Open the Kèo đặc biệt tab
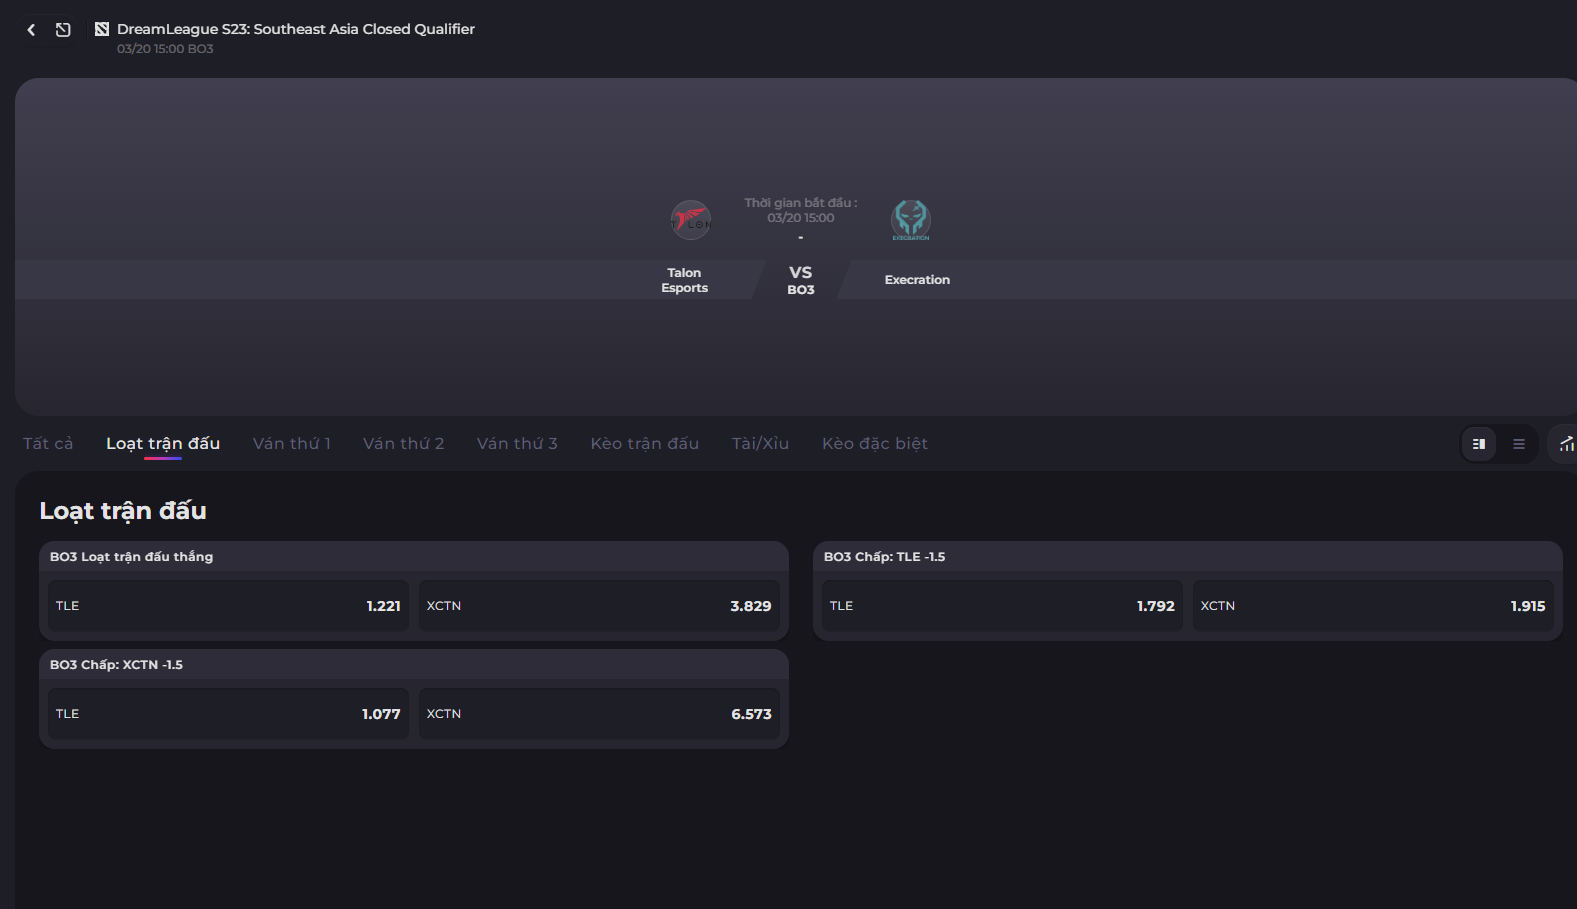The width and height of the screenshot is (1577, 909). coord(875,443)
